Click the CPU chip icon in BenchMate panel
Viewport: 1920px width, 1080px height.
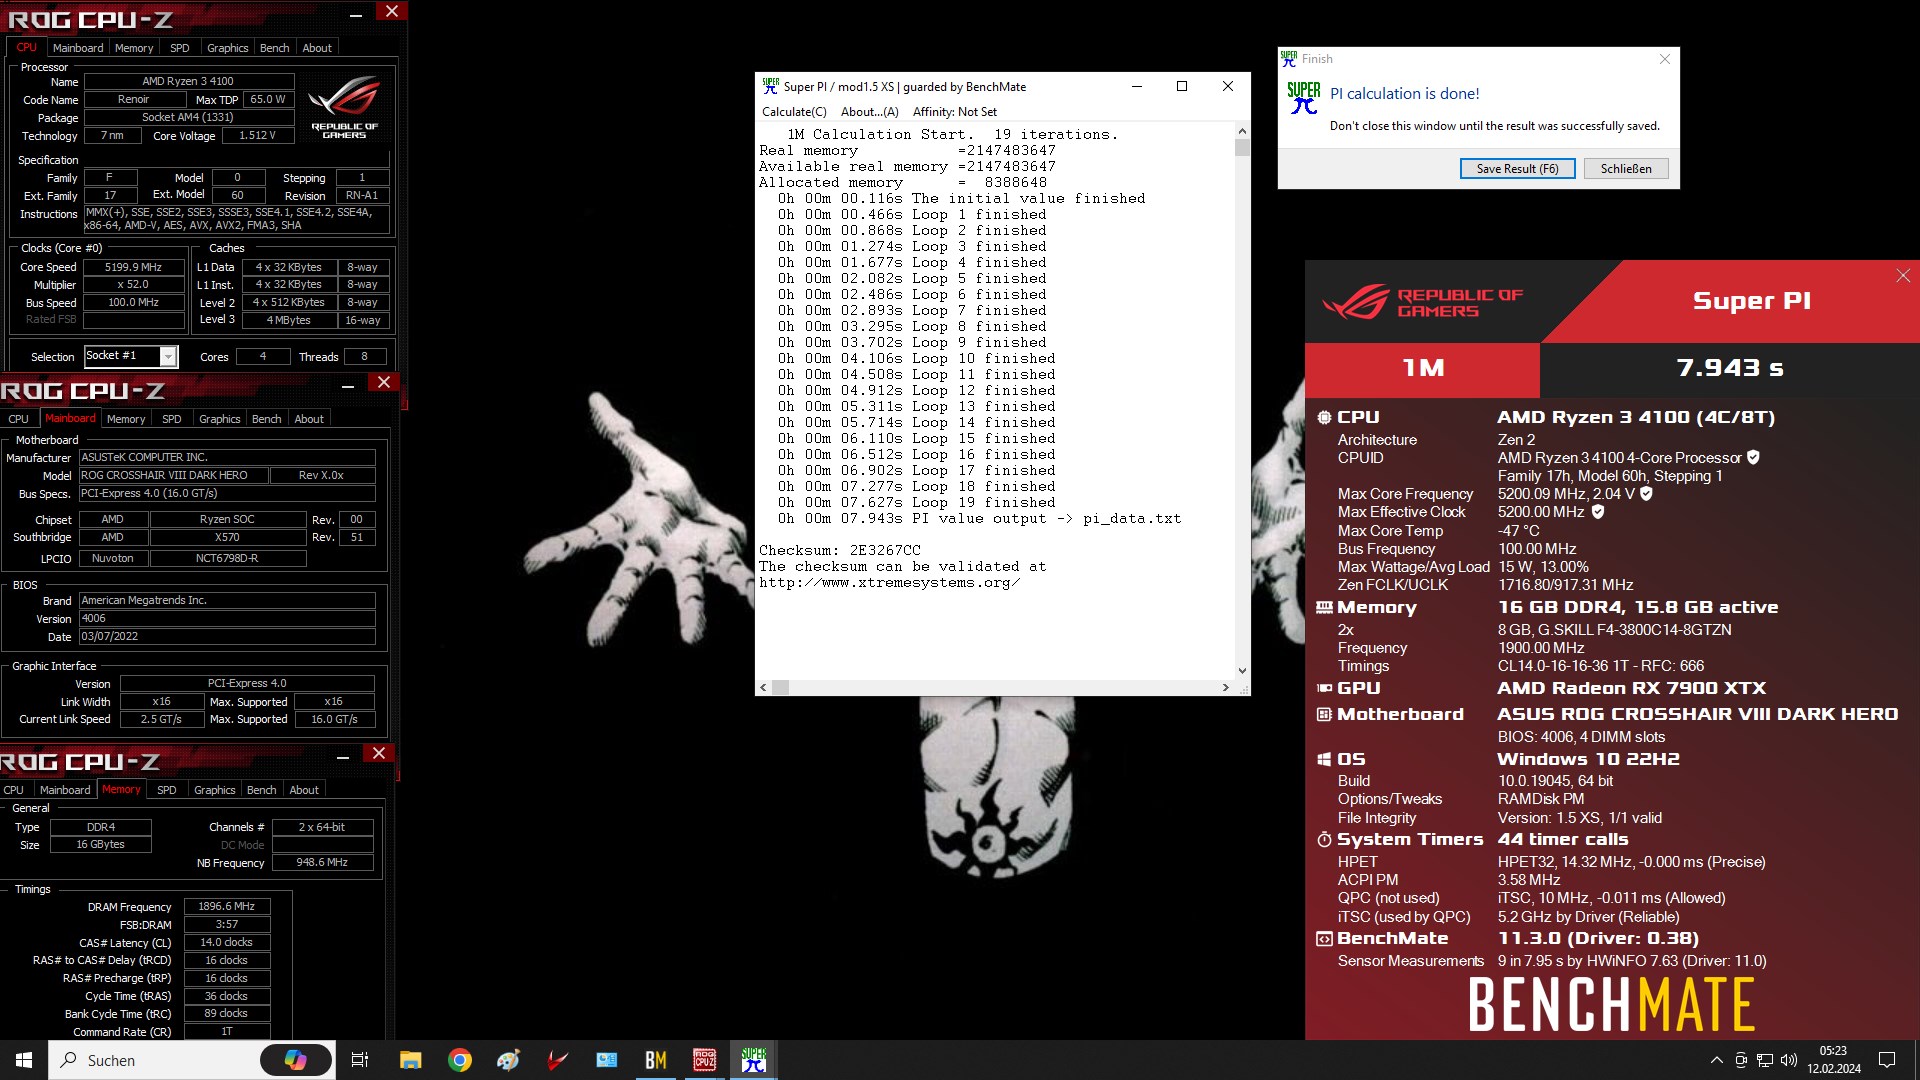[1324, 417]
